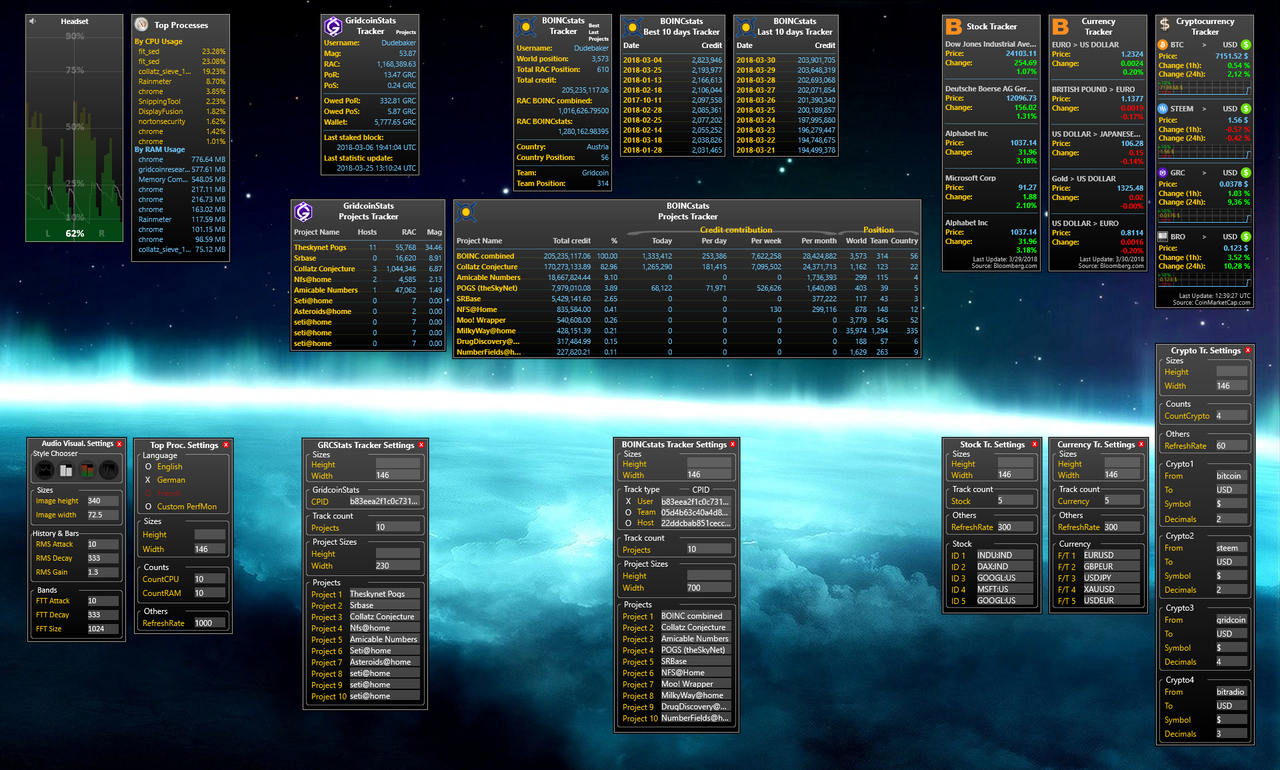The image size is (1280, 770).
Task: Click the Headset volume level bar
Action: click(x=74, y=233)
